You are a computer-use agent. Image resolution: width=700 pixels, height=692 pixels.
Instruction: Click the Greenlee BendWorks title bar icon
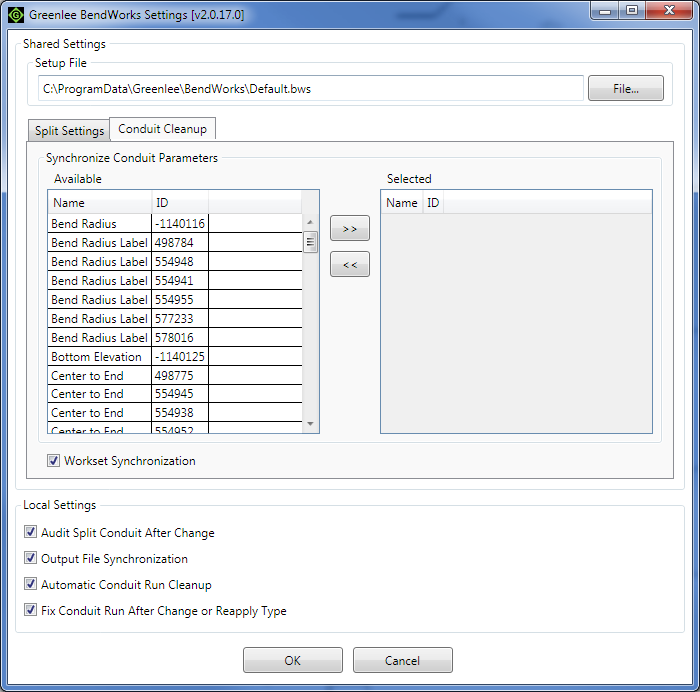[16, 15]
